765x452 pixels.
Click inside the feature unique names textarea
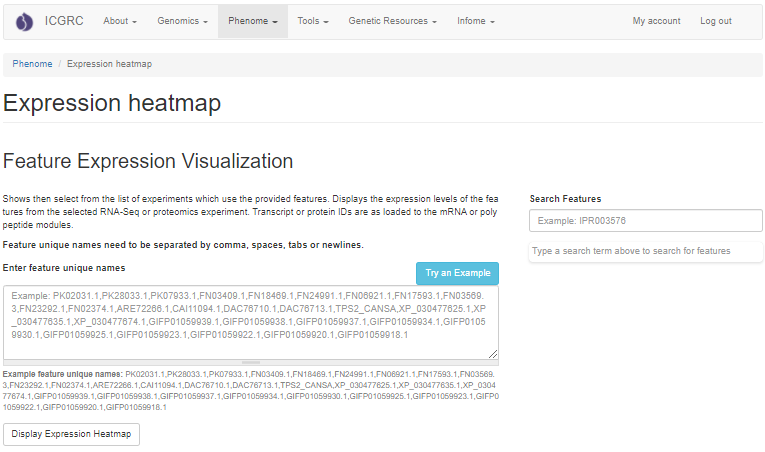[x=250, y=322]
